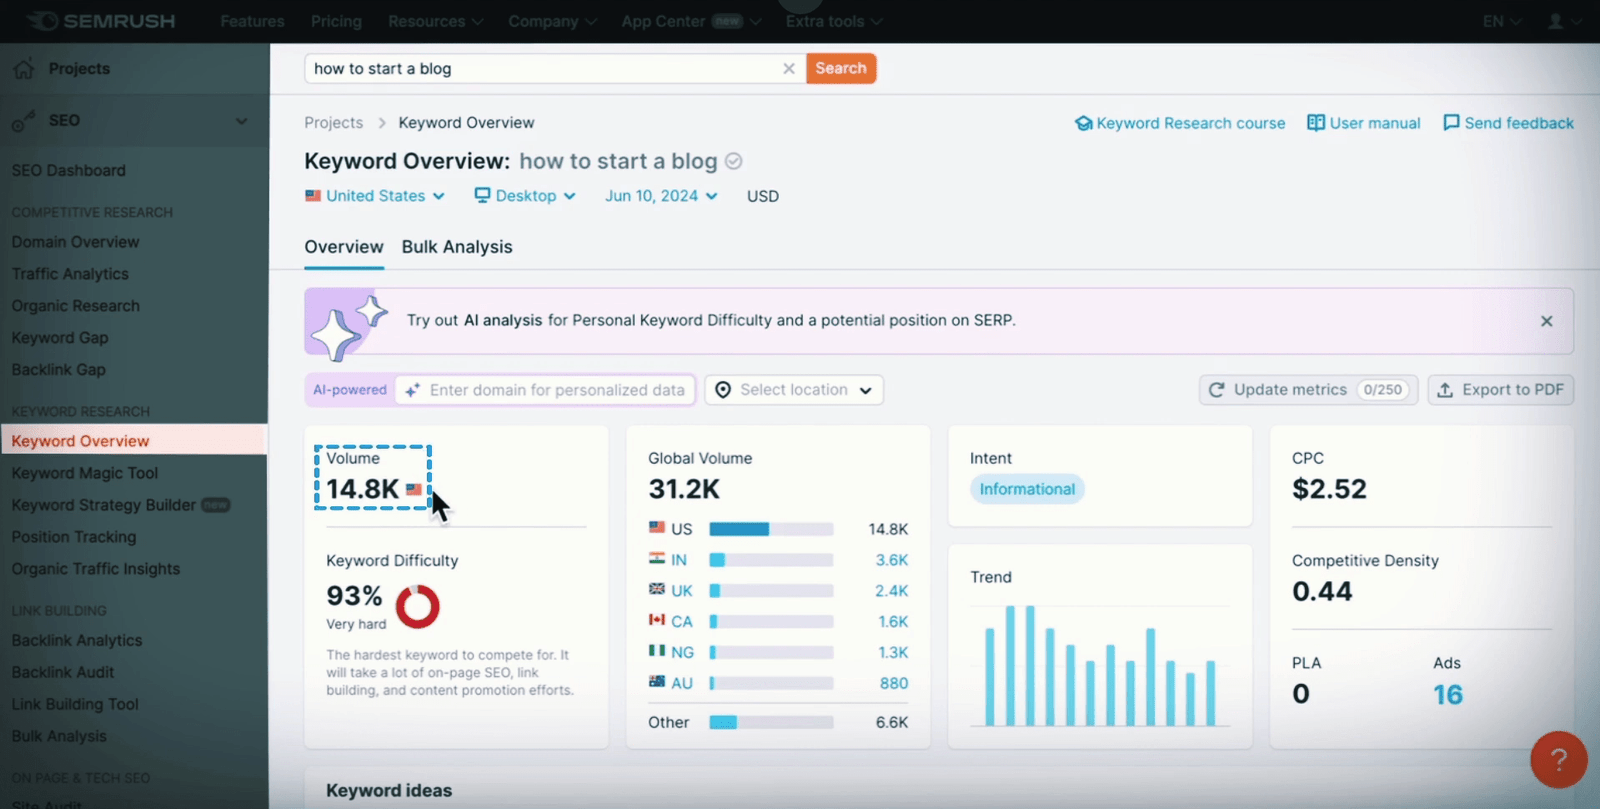Image resolution: width=1600 pixels, height=809 pixels.
Task: Open Organic Traffic Insights in sidebar
Action: click(96, 569)
